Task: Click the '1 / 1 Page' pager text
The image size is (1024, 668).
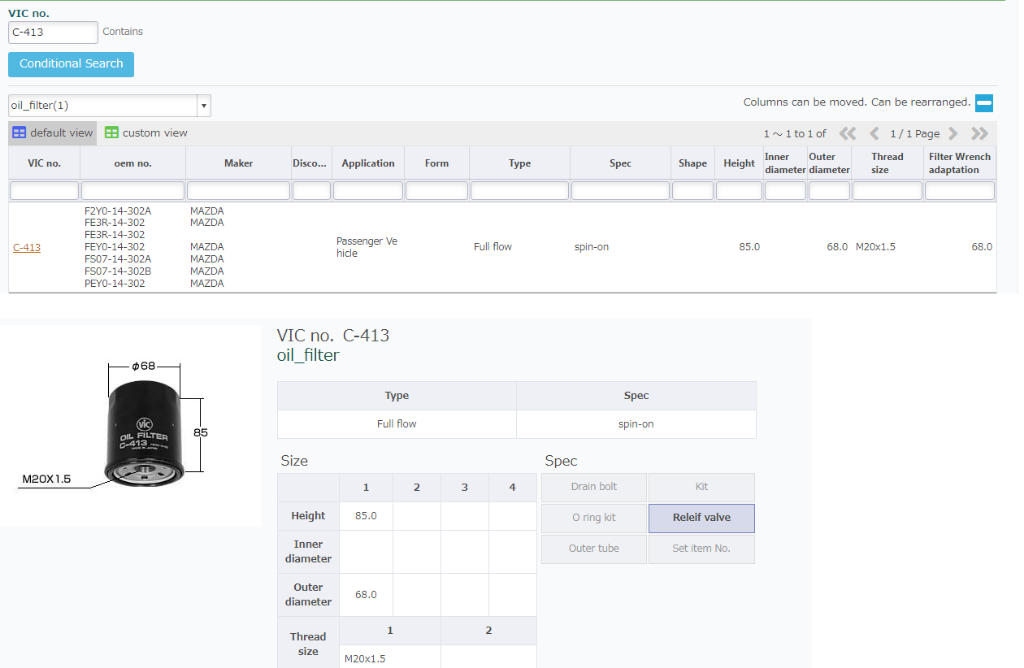Action: [914, 134]
